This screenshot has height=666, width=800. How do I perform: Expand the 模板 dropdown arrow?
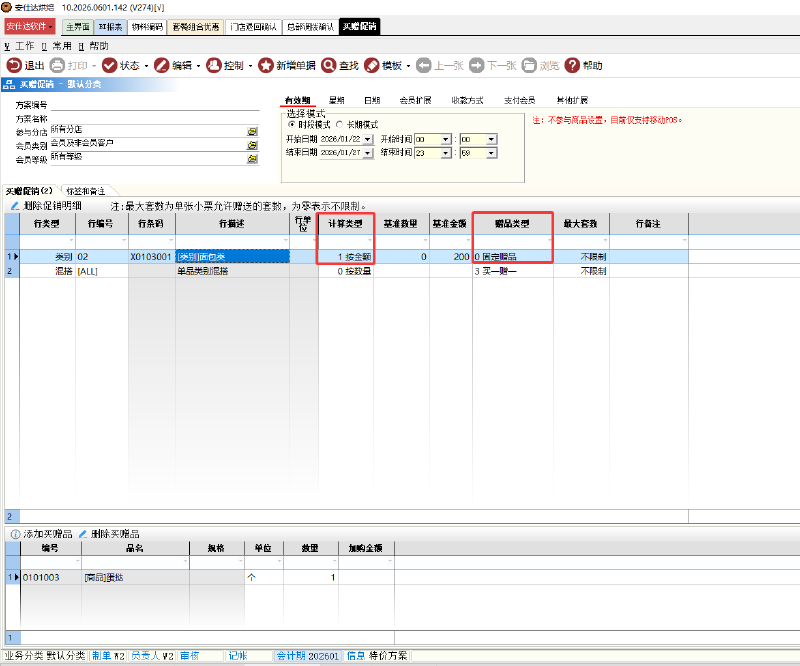pyautogui.click(x=409, y=66)
